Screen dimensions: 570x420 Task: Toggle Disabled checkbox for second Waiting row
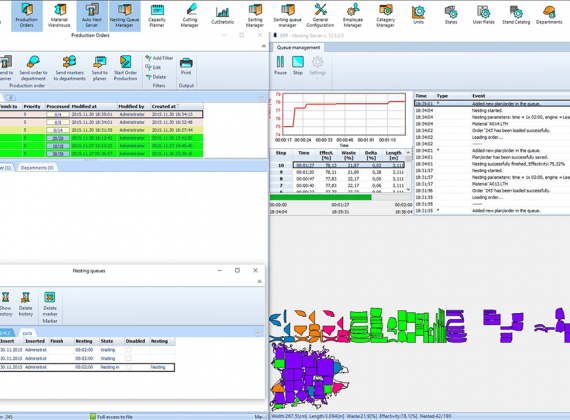(x=128, y=359)
